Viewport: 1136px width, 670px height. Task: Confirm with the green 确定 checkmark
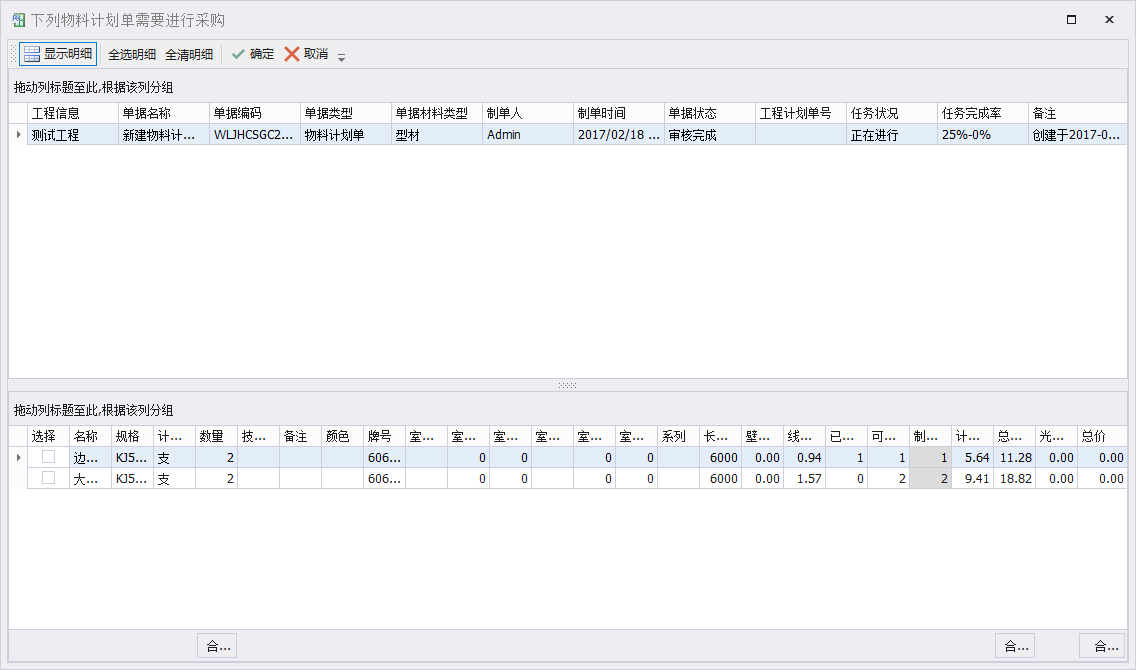click(252, 54)
